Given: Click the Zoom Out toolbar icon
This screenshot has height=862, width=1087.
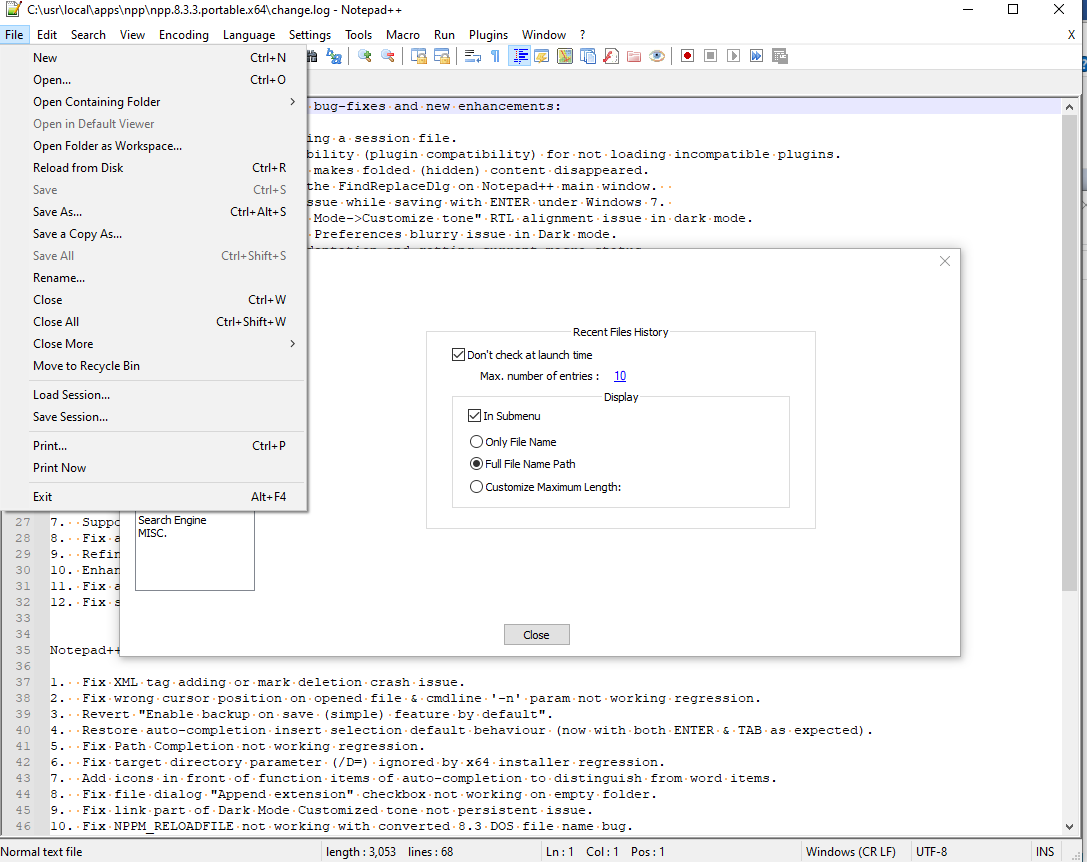Looking at the screenshot, I should click(x=388, y=56).
